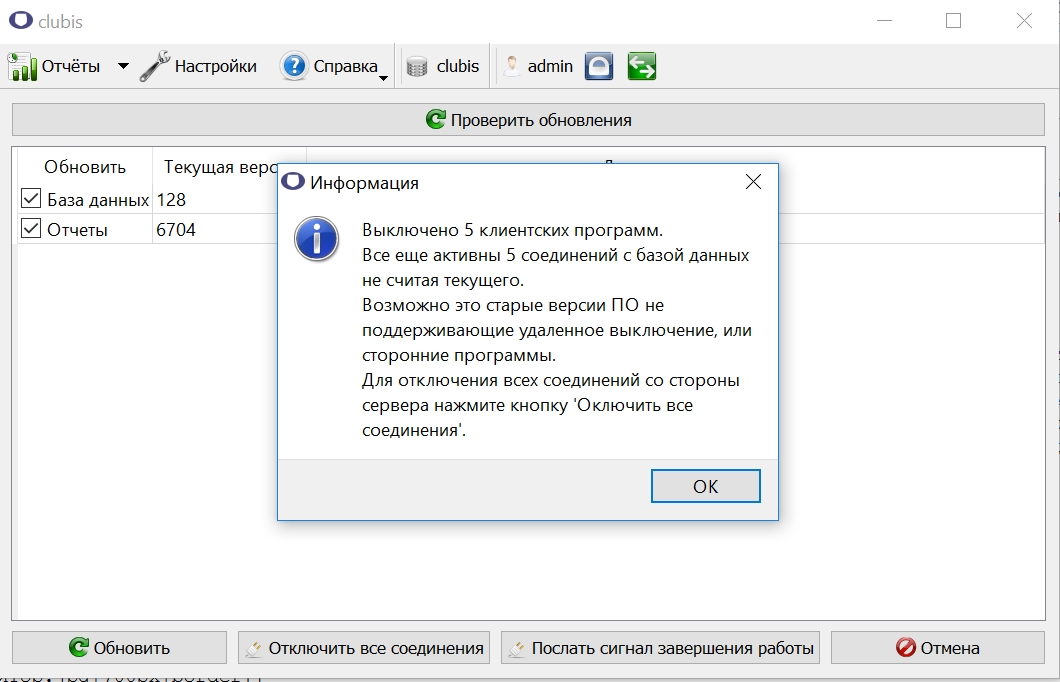The width and height of the screenshot is (1060, 682).
Task: Click the Настройки wrench icon
Action: tap(155, 66)
